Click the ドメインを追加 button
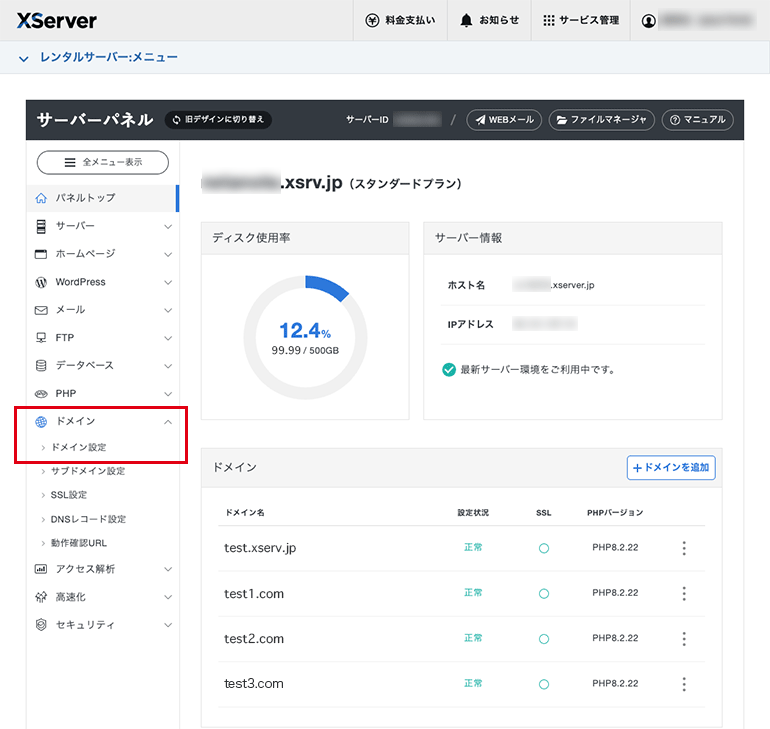The width and height of the screenshot is (770, 729). click(x=671, y=468)
